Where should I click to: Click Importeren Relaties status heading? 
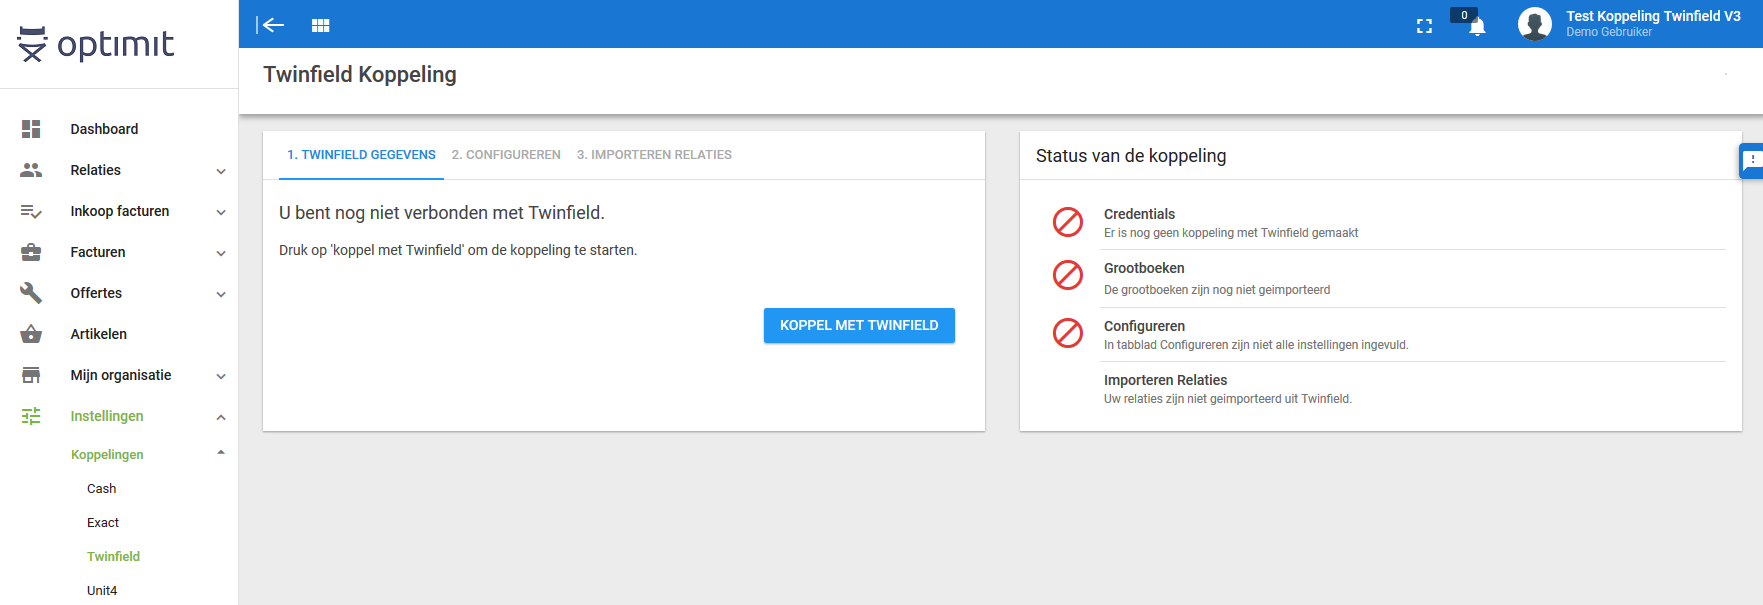click(1165, 380)
